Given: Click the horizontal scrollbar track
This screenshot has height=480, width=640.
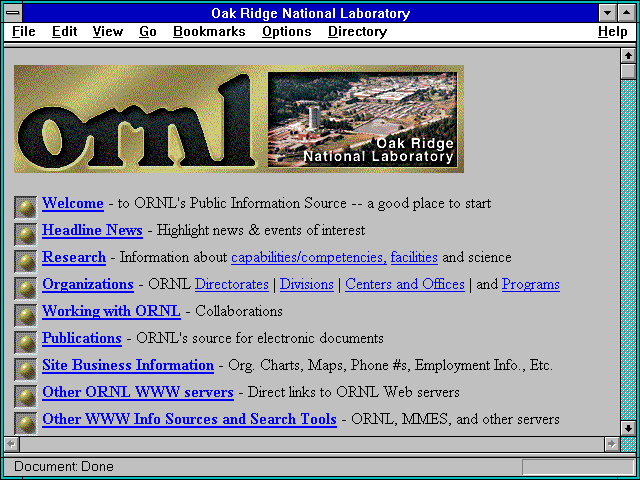Looking at the screenshot, I should coord(311,444).
